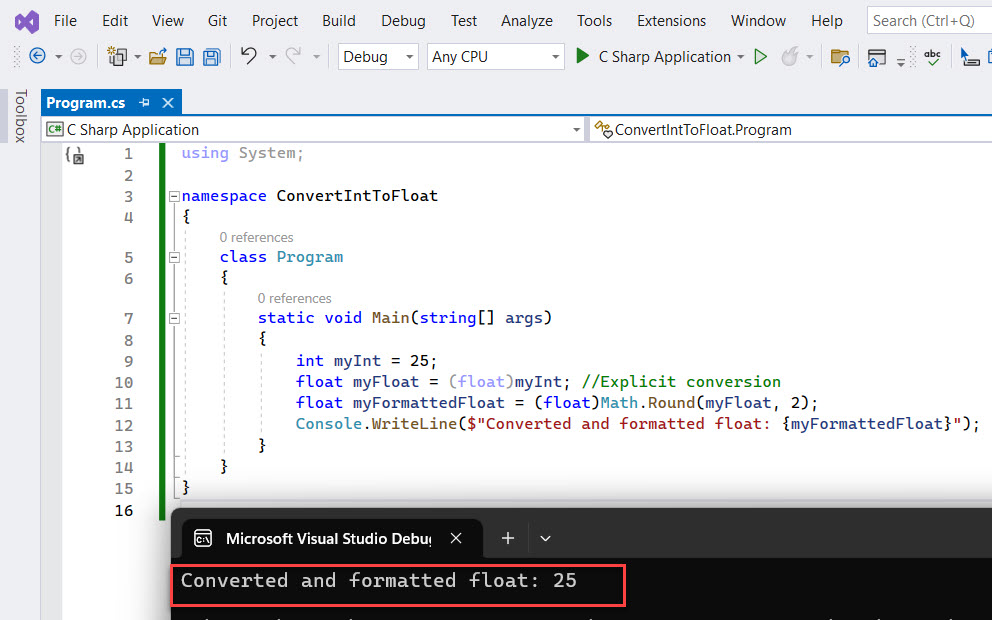Click the 0 references link above Main

coord(294,298)
